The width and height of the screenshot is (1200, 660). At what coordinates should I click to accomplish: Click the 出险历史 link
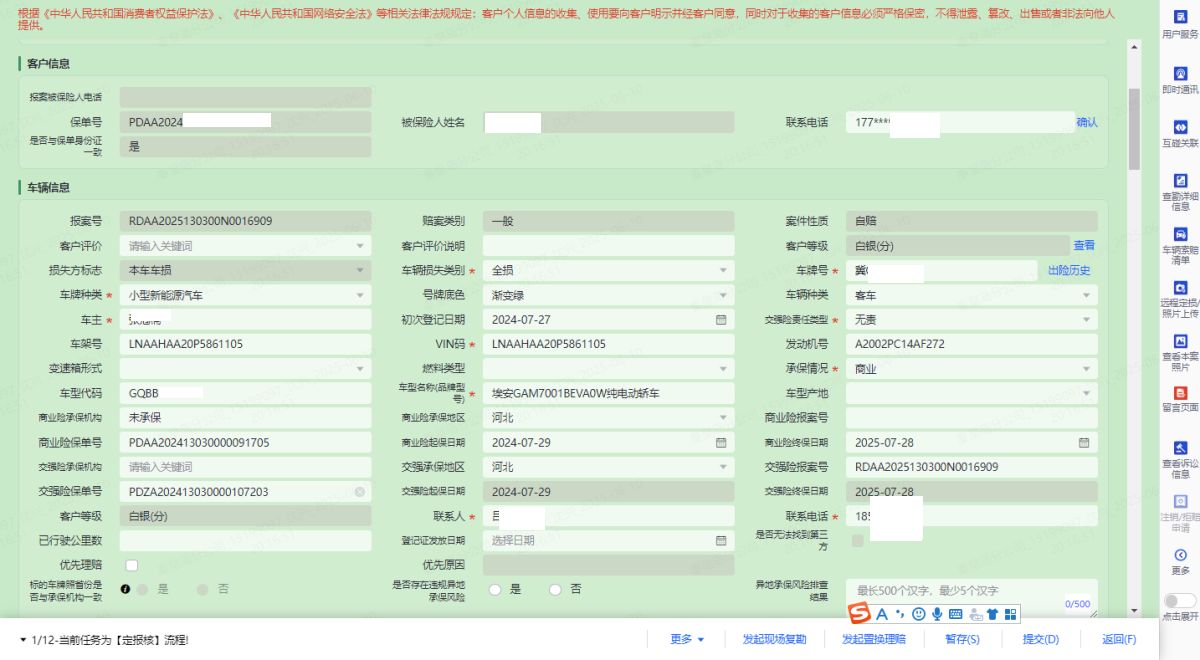coord(1069,271)
